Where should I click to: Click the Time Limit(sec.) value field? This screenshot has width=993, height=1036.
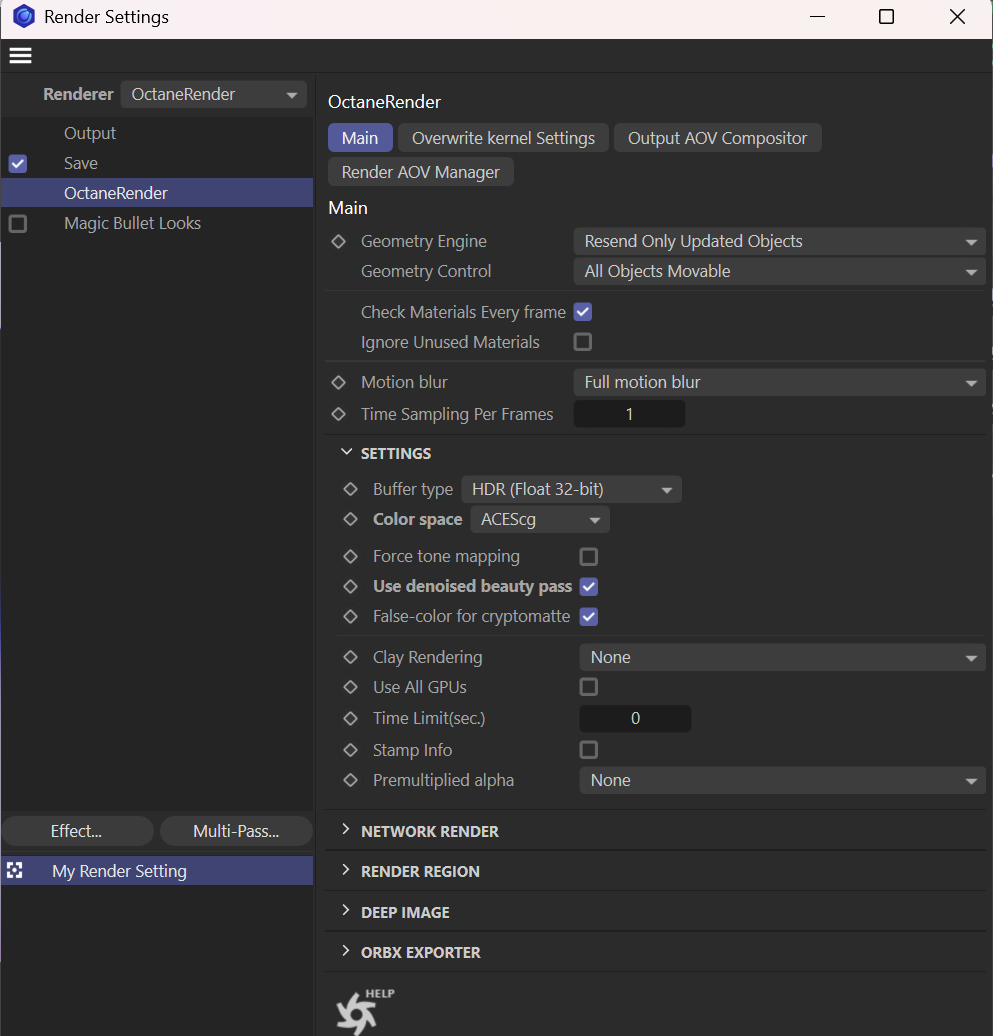pos(635,719)
